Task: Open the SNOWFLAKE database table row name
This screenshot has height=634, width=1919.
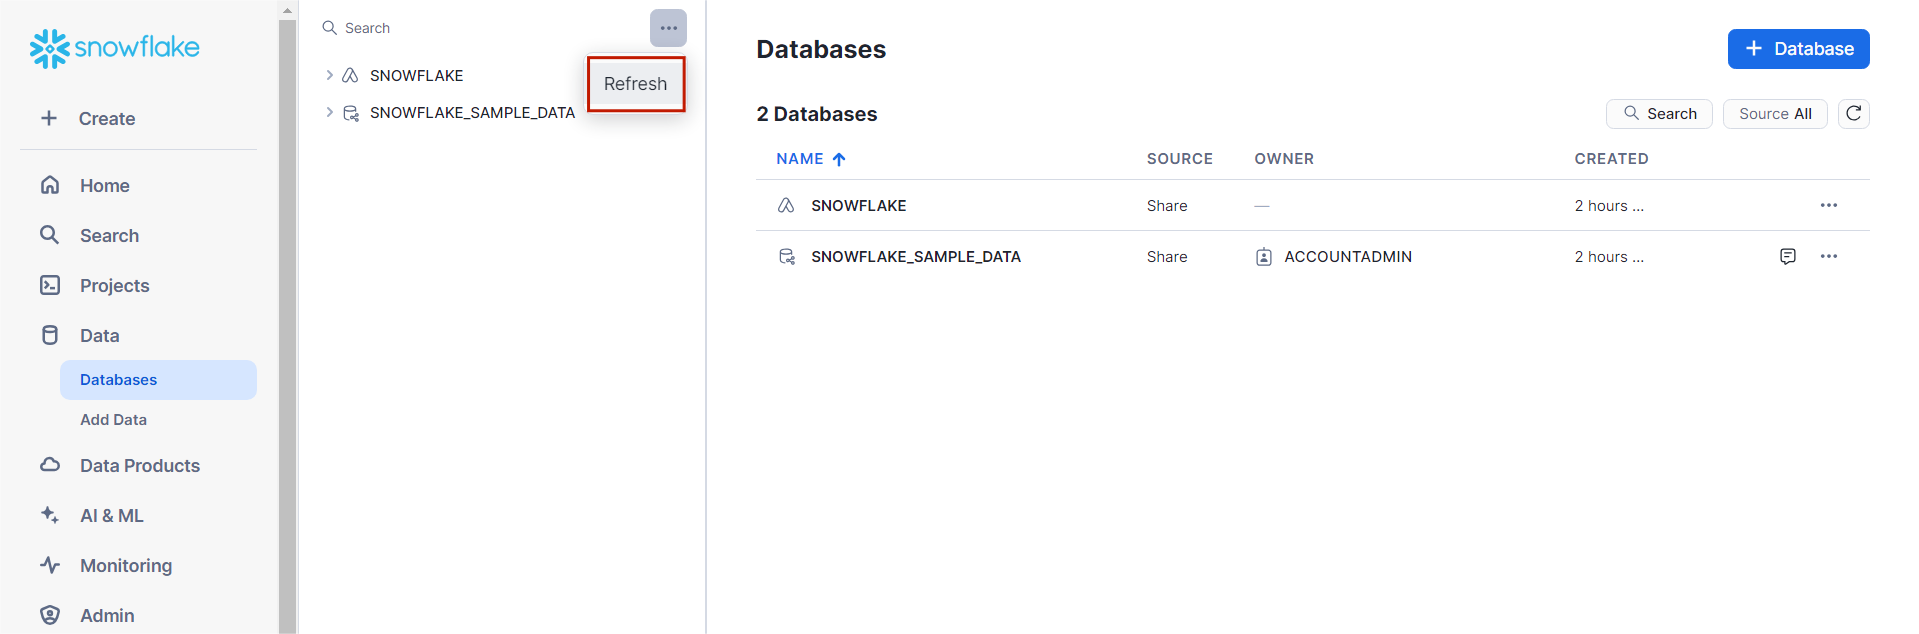Action: (x=858, y=205)
